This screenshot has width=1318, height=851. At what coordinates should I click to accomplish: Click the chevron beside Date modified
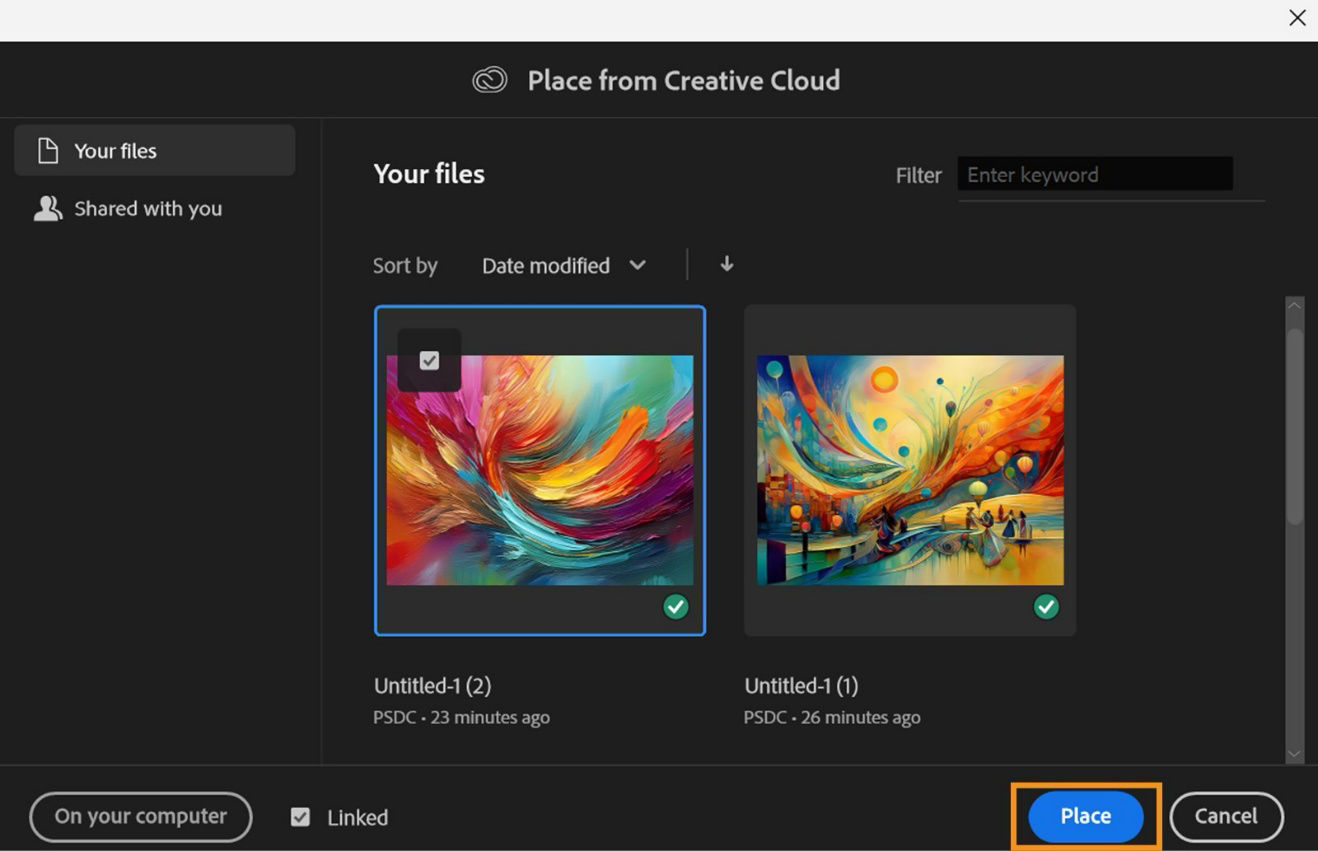(638, 265)
